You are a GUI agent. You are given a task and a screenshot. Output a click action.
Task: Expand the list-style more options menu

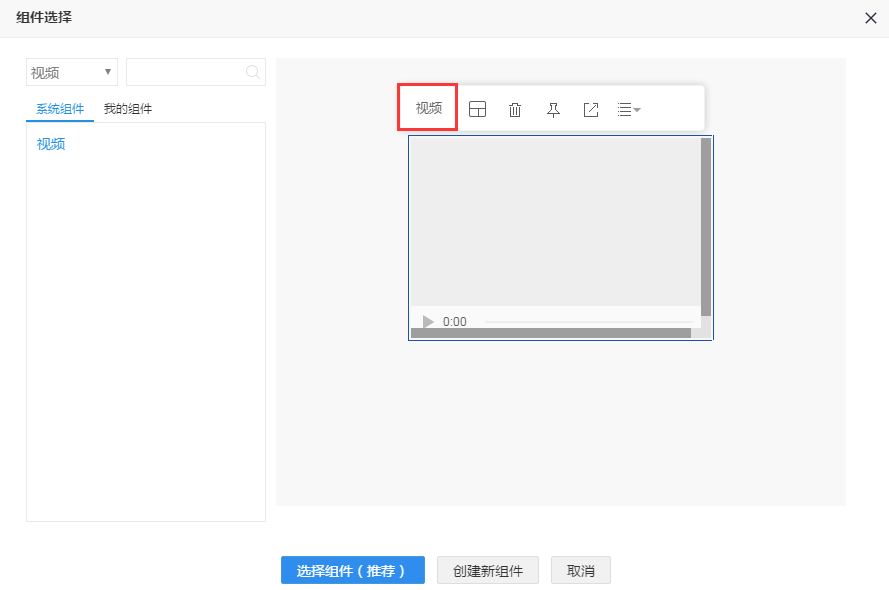628,110
